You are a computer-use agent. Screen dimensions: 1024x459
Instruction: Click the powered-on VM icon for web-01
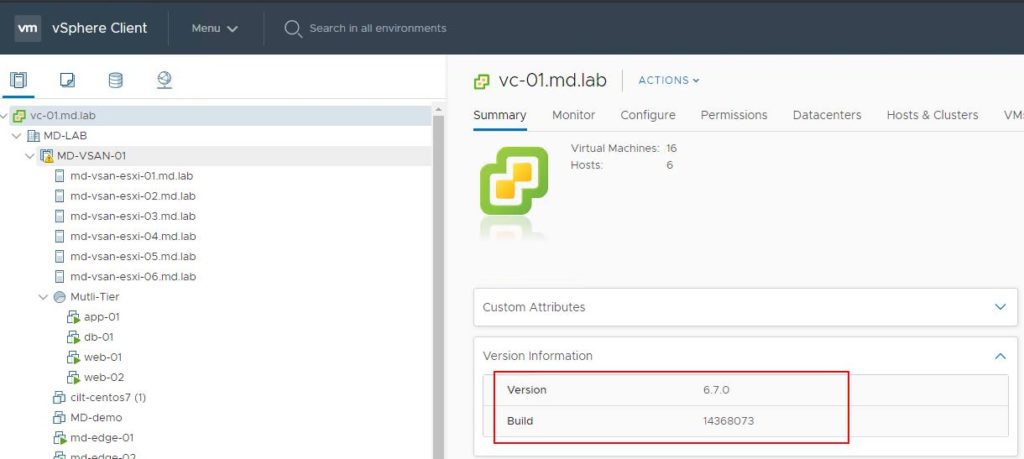pos(74,357)
